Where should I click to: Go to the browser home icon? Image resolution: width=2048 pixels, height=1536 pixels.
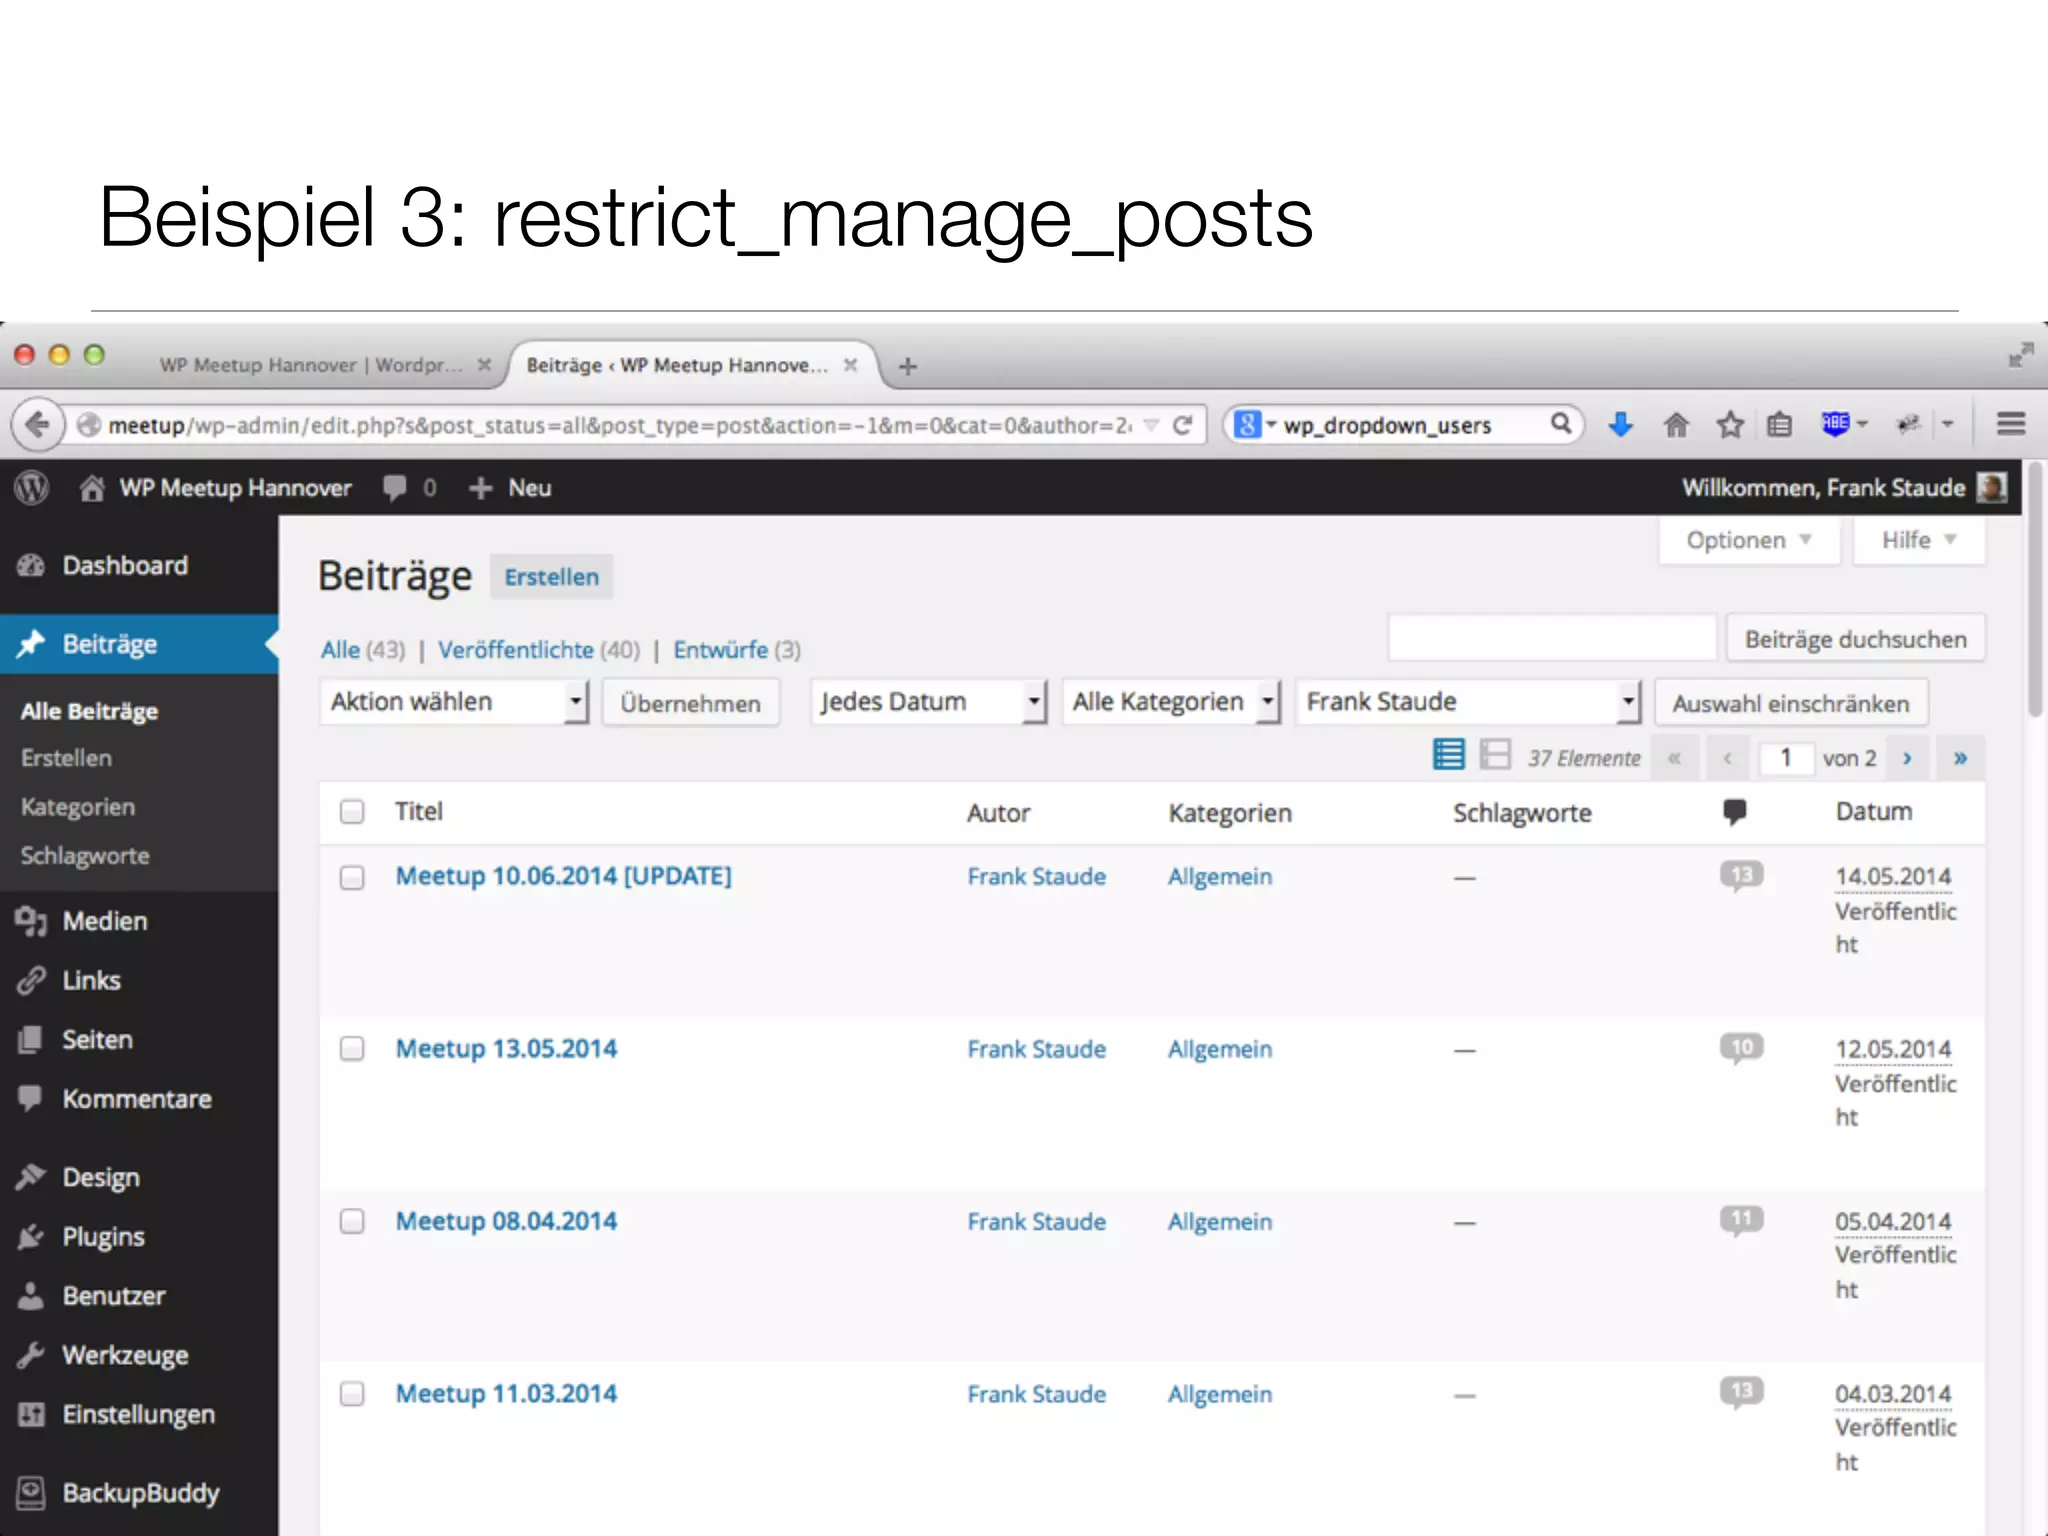[x=1676, y=425]
